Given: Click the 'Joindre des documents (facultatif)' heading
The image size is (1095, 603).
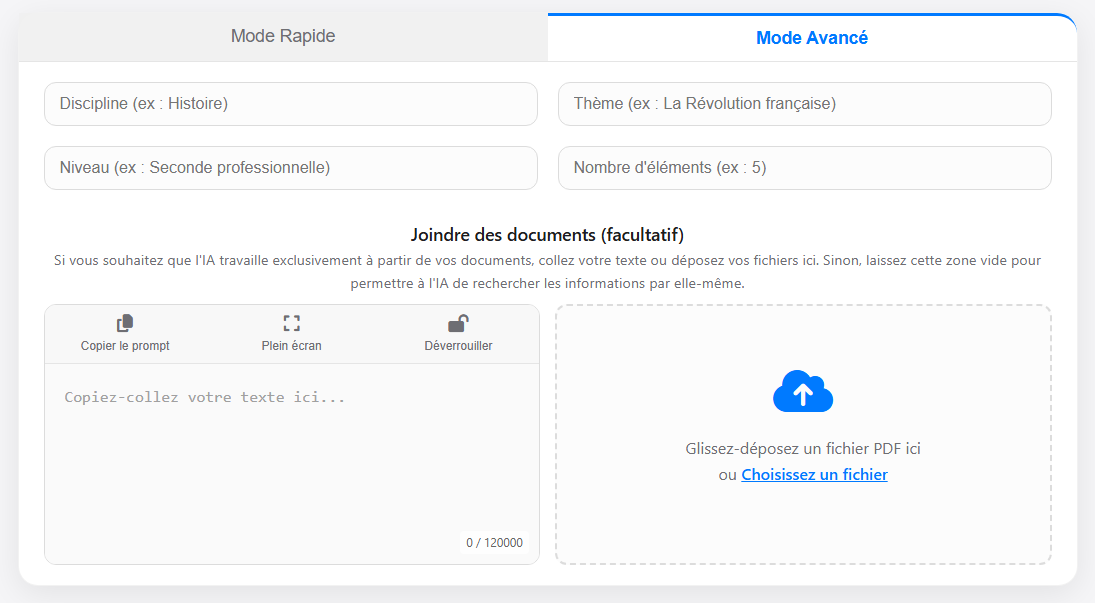Looking at the screenshot, I should pyautogui.click(x=547, y=235).
